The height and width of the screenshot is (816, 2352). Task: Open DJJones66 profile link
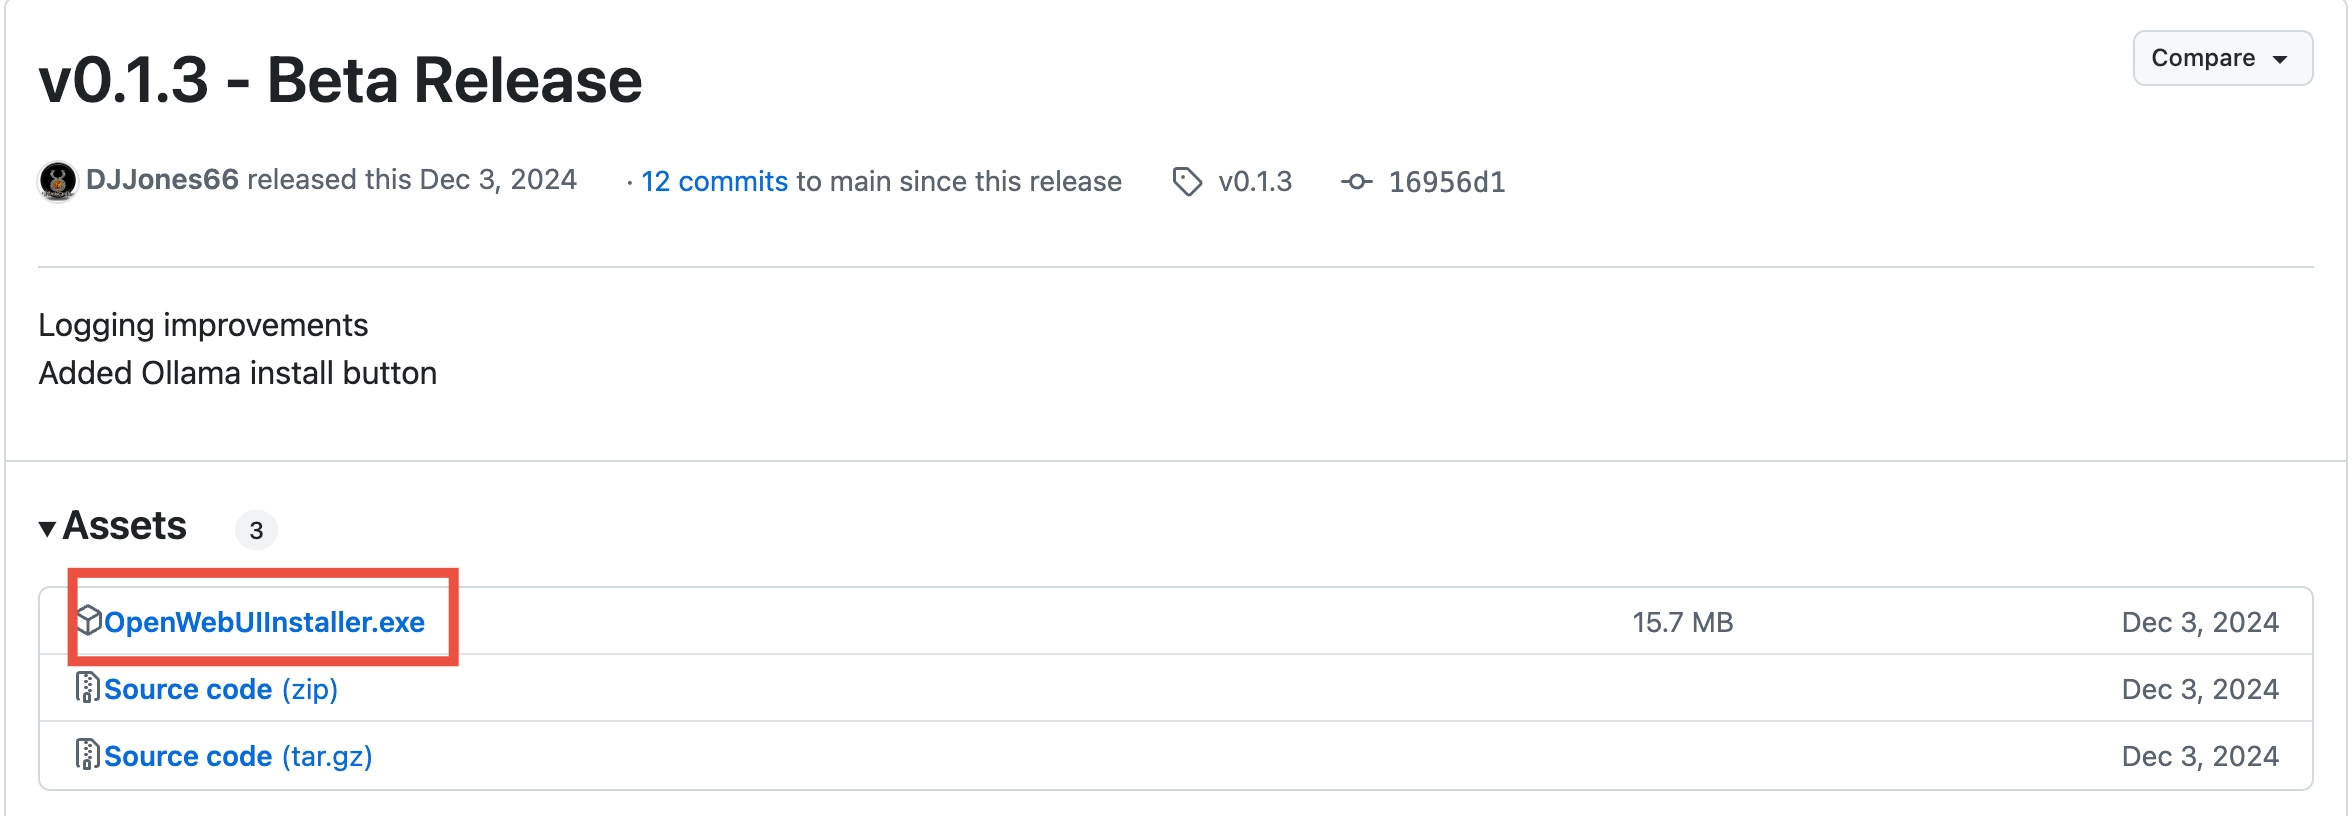162,179
